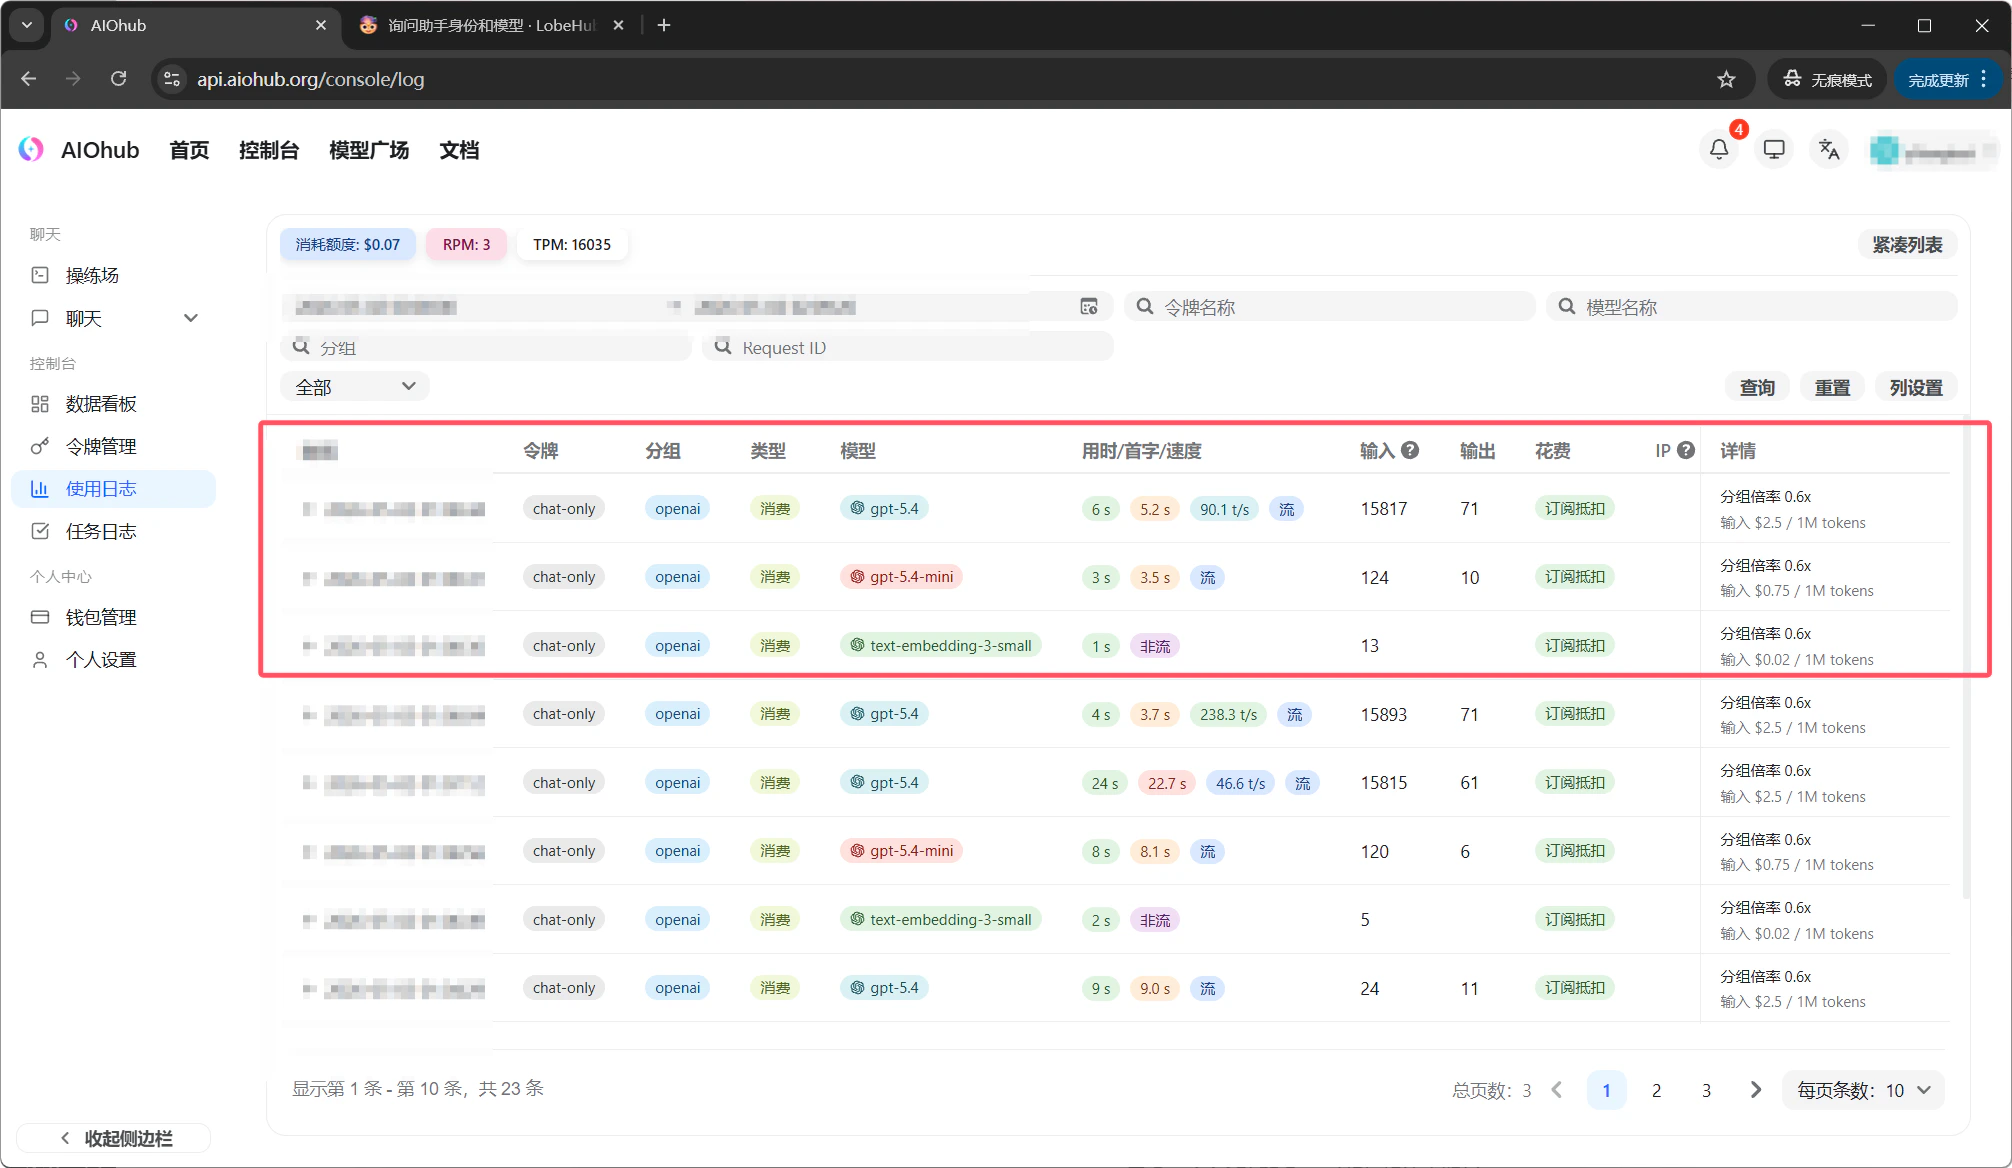Click the 消耗额度 $0.07 badge
Viewport: 2012px width, 1168px height.
coord(347,244)
